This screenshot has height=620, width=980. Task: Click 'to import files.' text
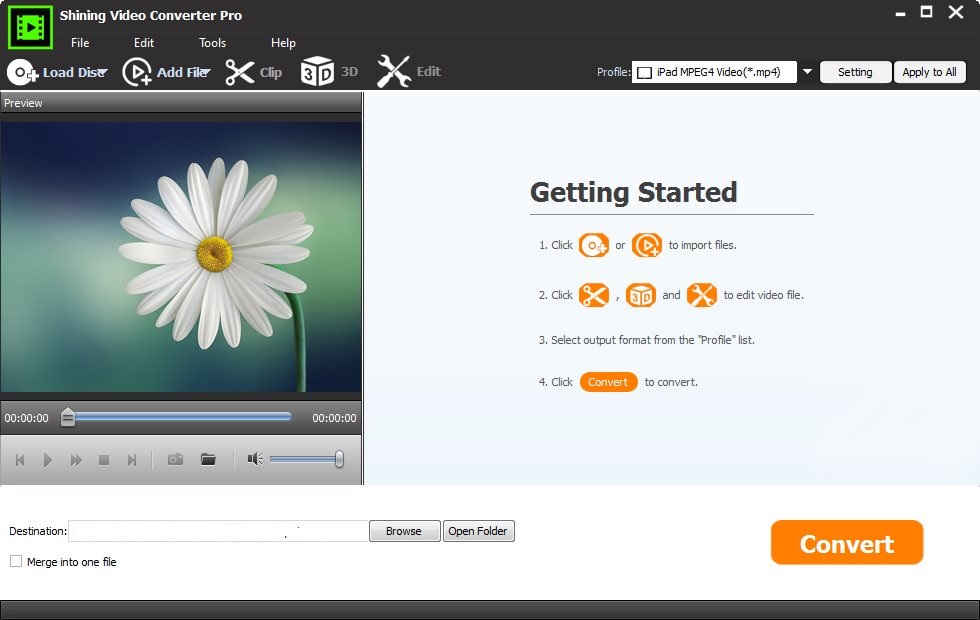pos(702,245)
